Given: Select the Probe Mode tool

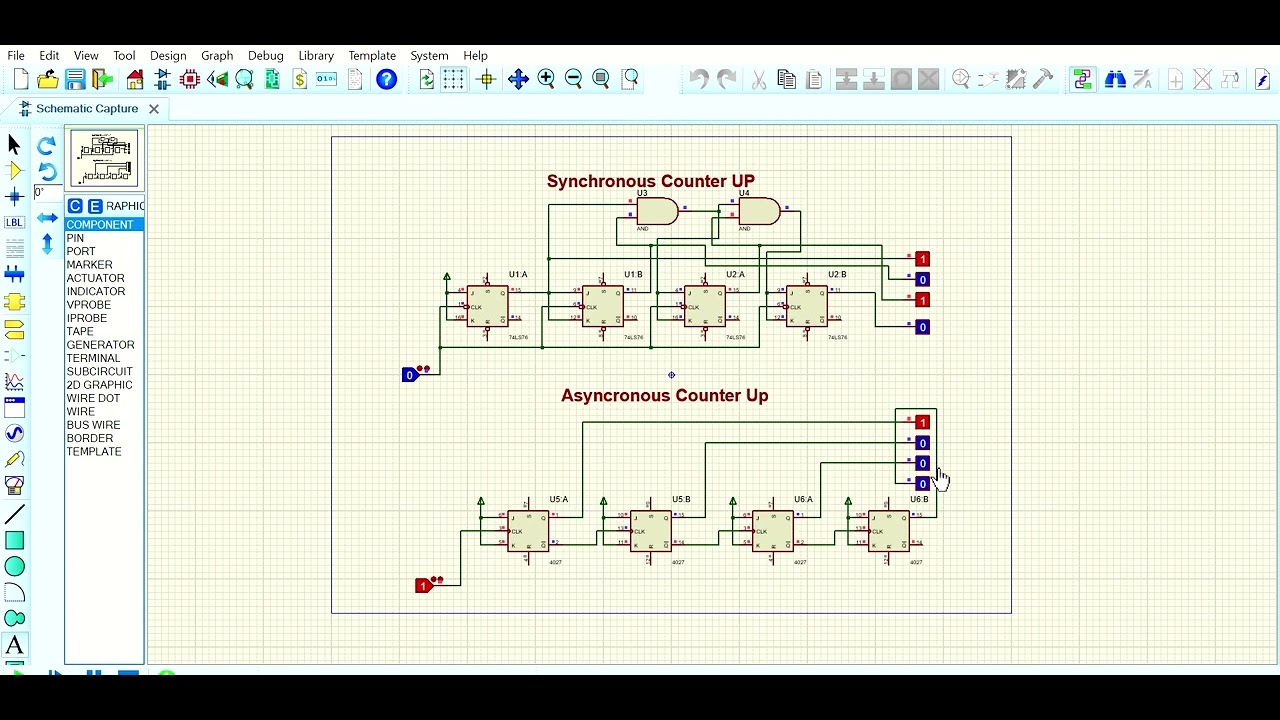Looking at the screenshot, I should [x=14, y=459].
